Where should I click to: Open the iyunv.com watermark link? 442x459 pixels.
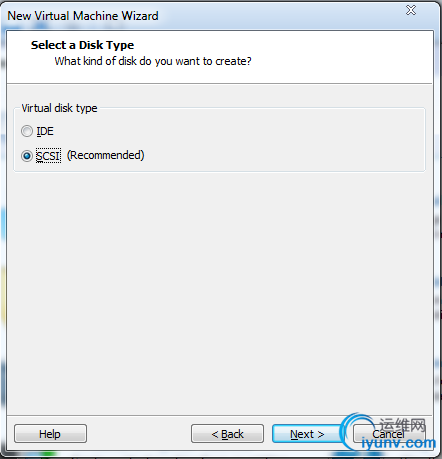[x=399, y=444]
